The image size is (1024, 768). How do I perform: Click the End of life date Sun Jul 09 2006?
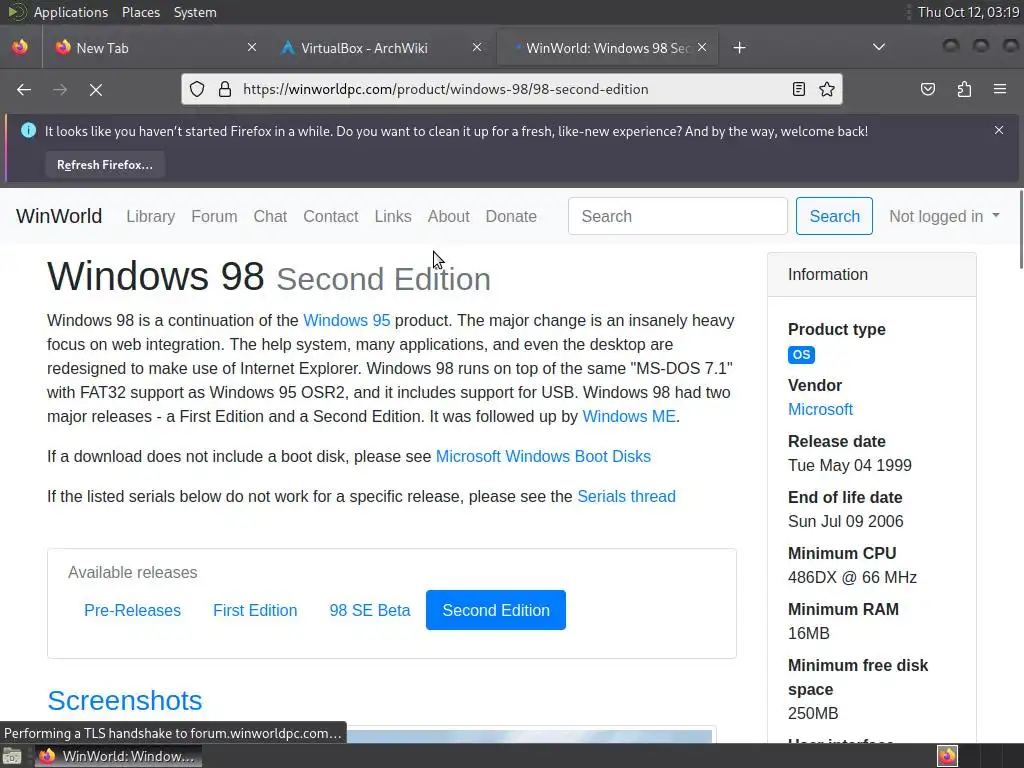click(x=846, y=522)
